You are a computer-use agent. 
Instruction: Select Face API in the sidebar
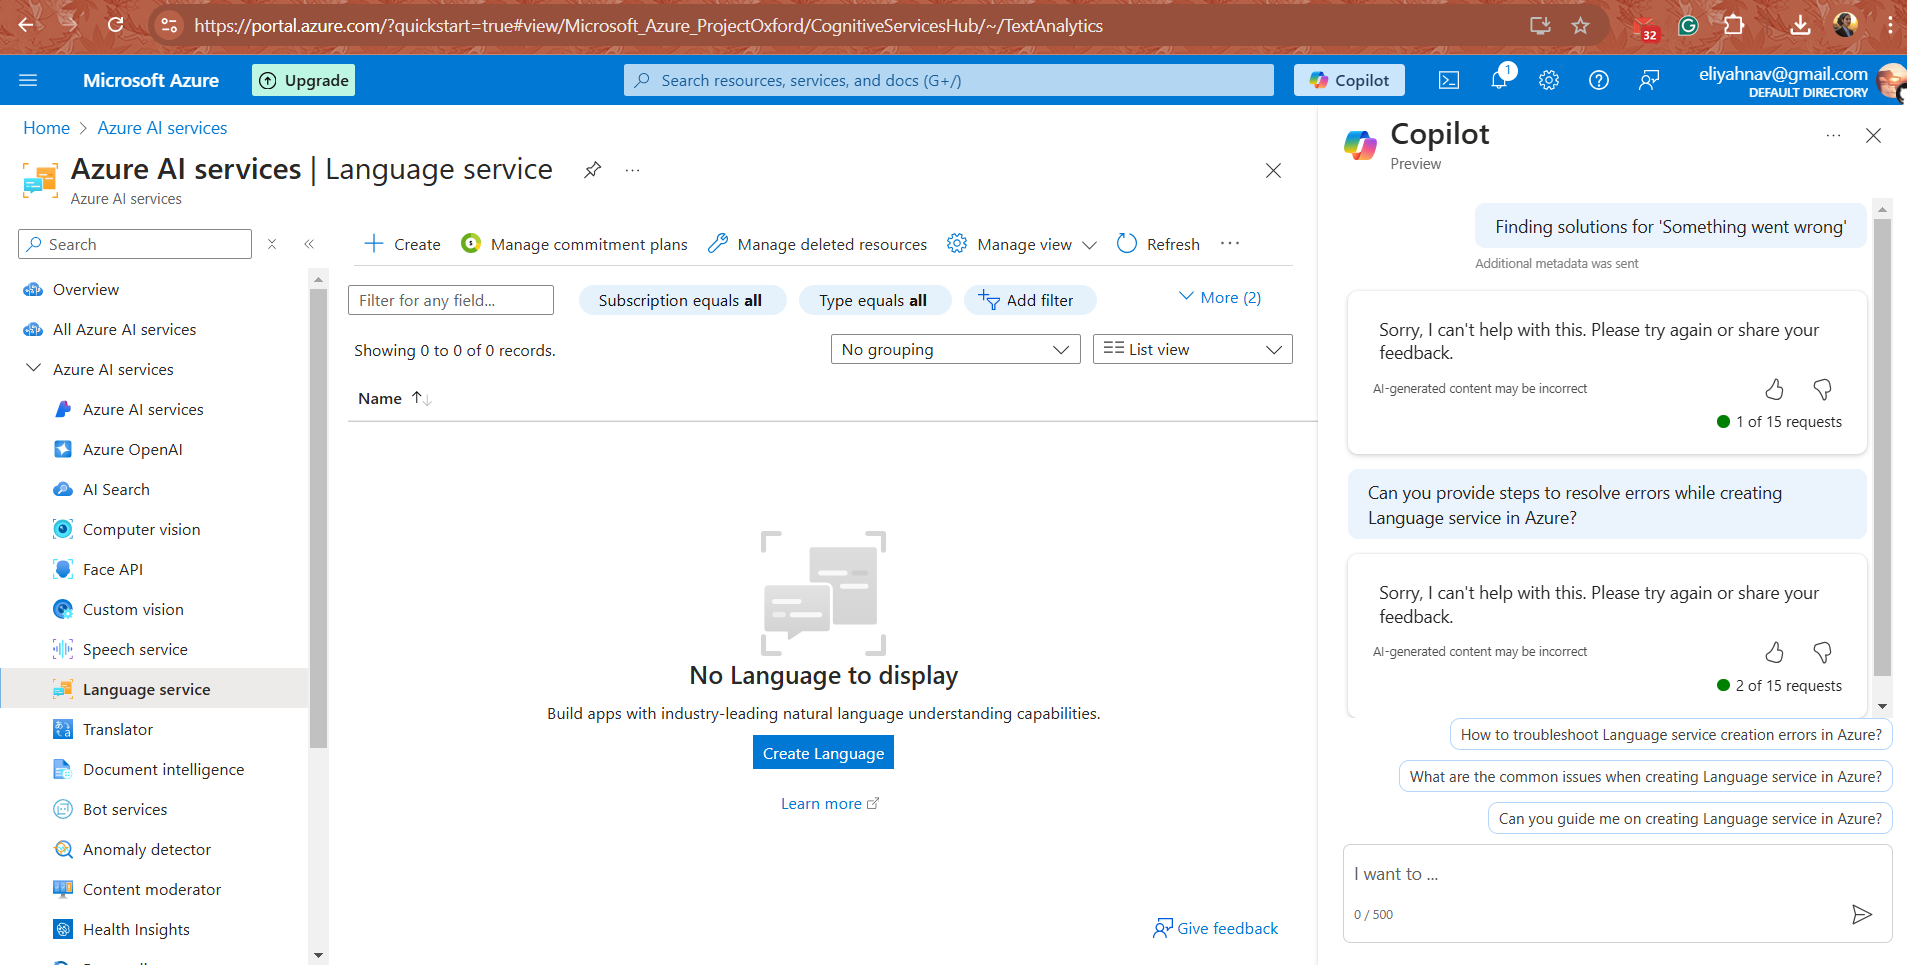tap(110, 569)
